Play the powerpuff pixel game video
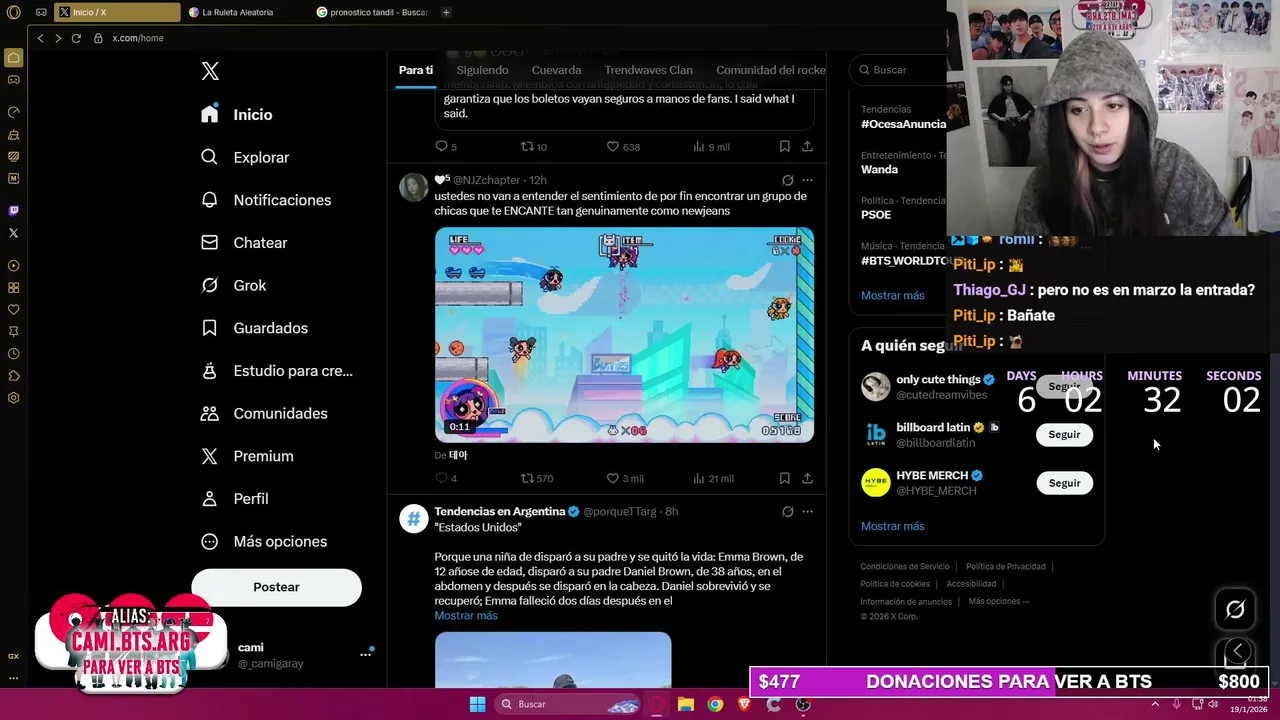This screenshot has width=1280, height=720. pos(624,335)
